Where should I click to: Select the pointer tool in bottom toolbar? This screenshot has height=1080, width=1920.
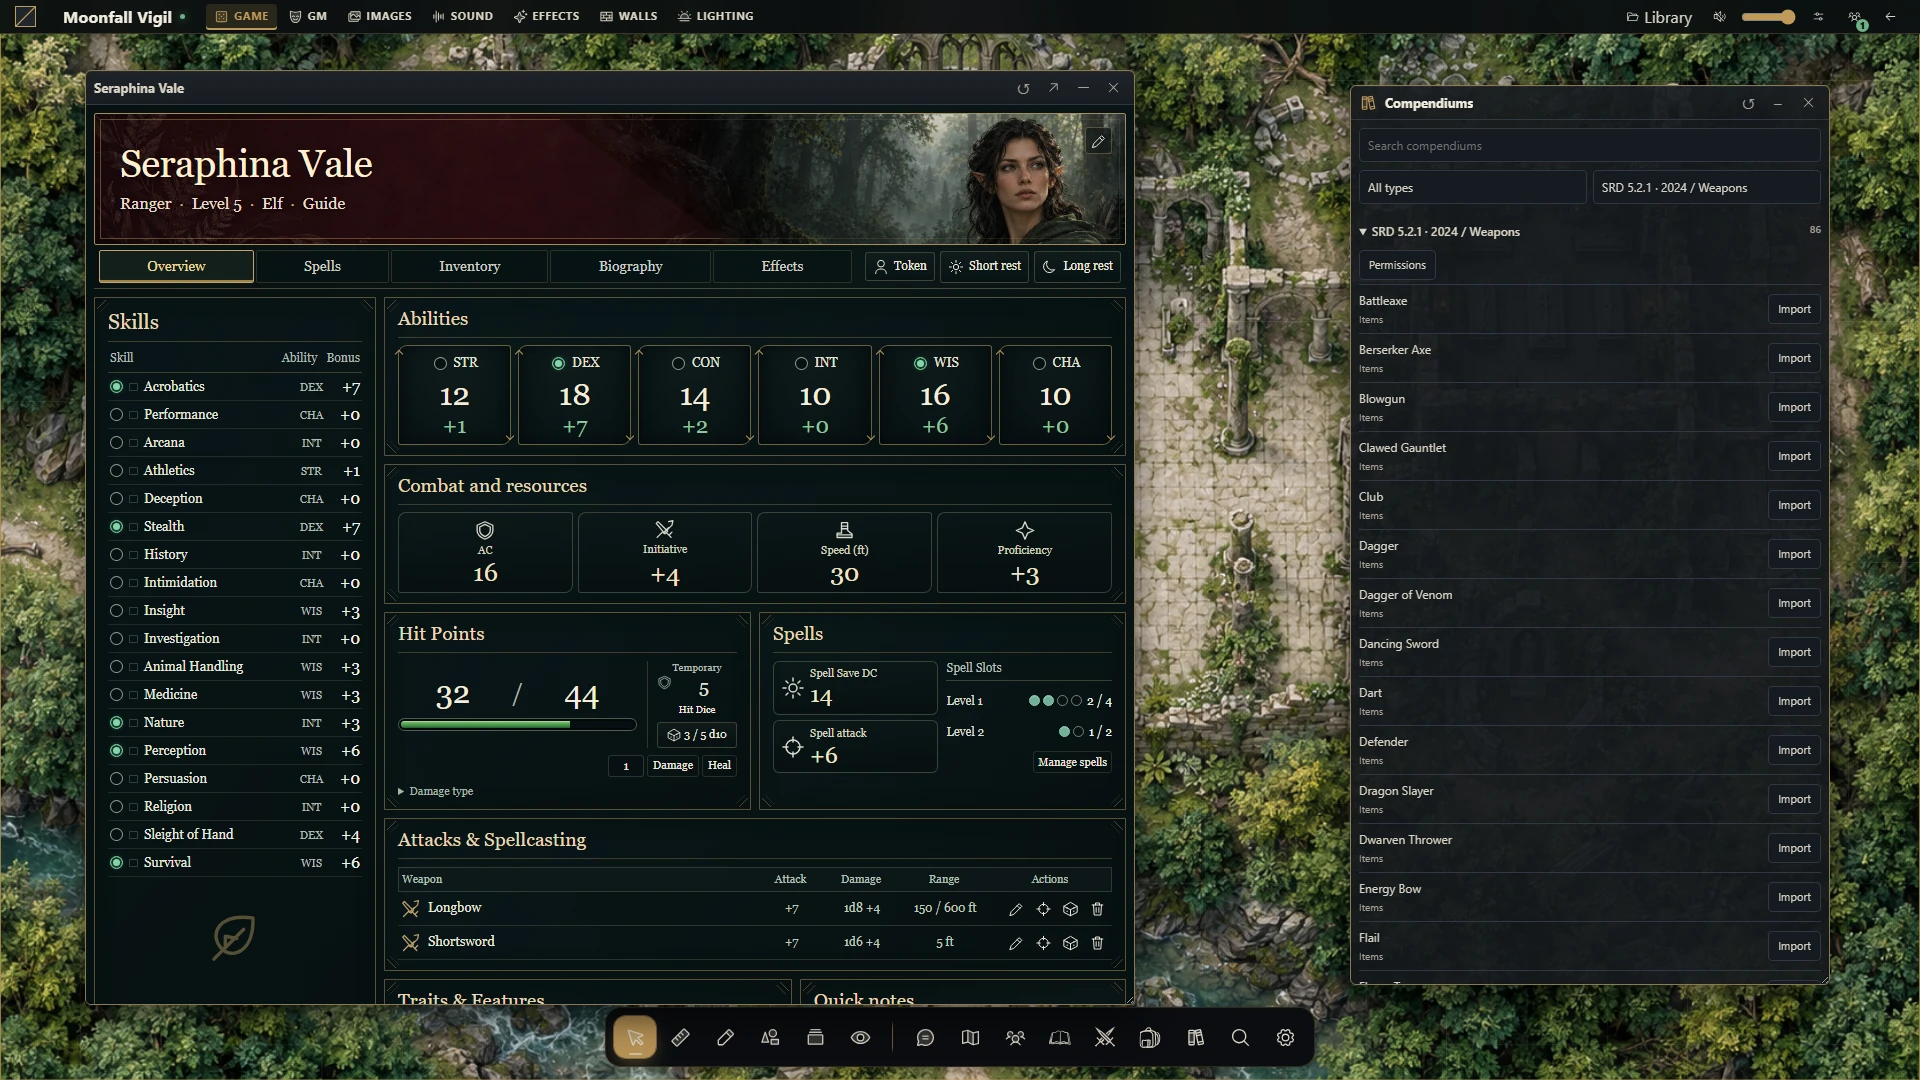coord(635,1038)
